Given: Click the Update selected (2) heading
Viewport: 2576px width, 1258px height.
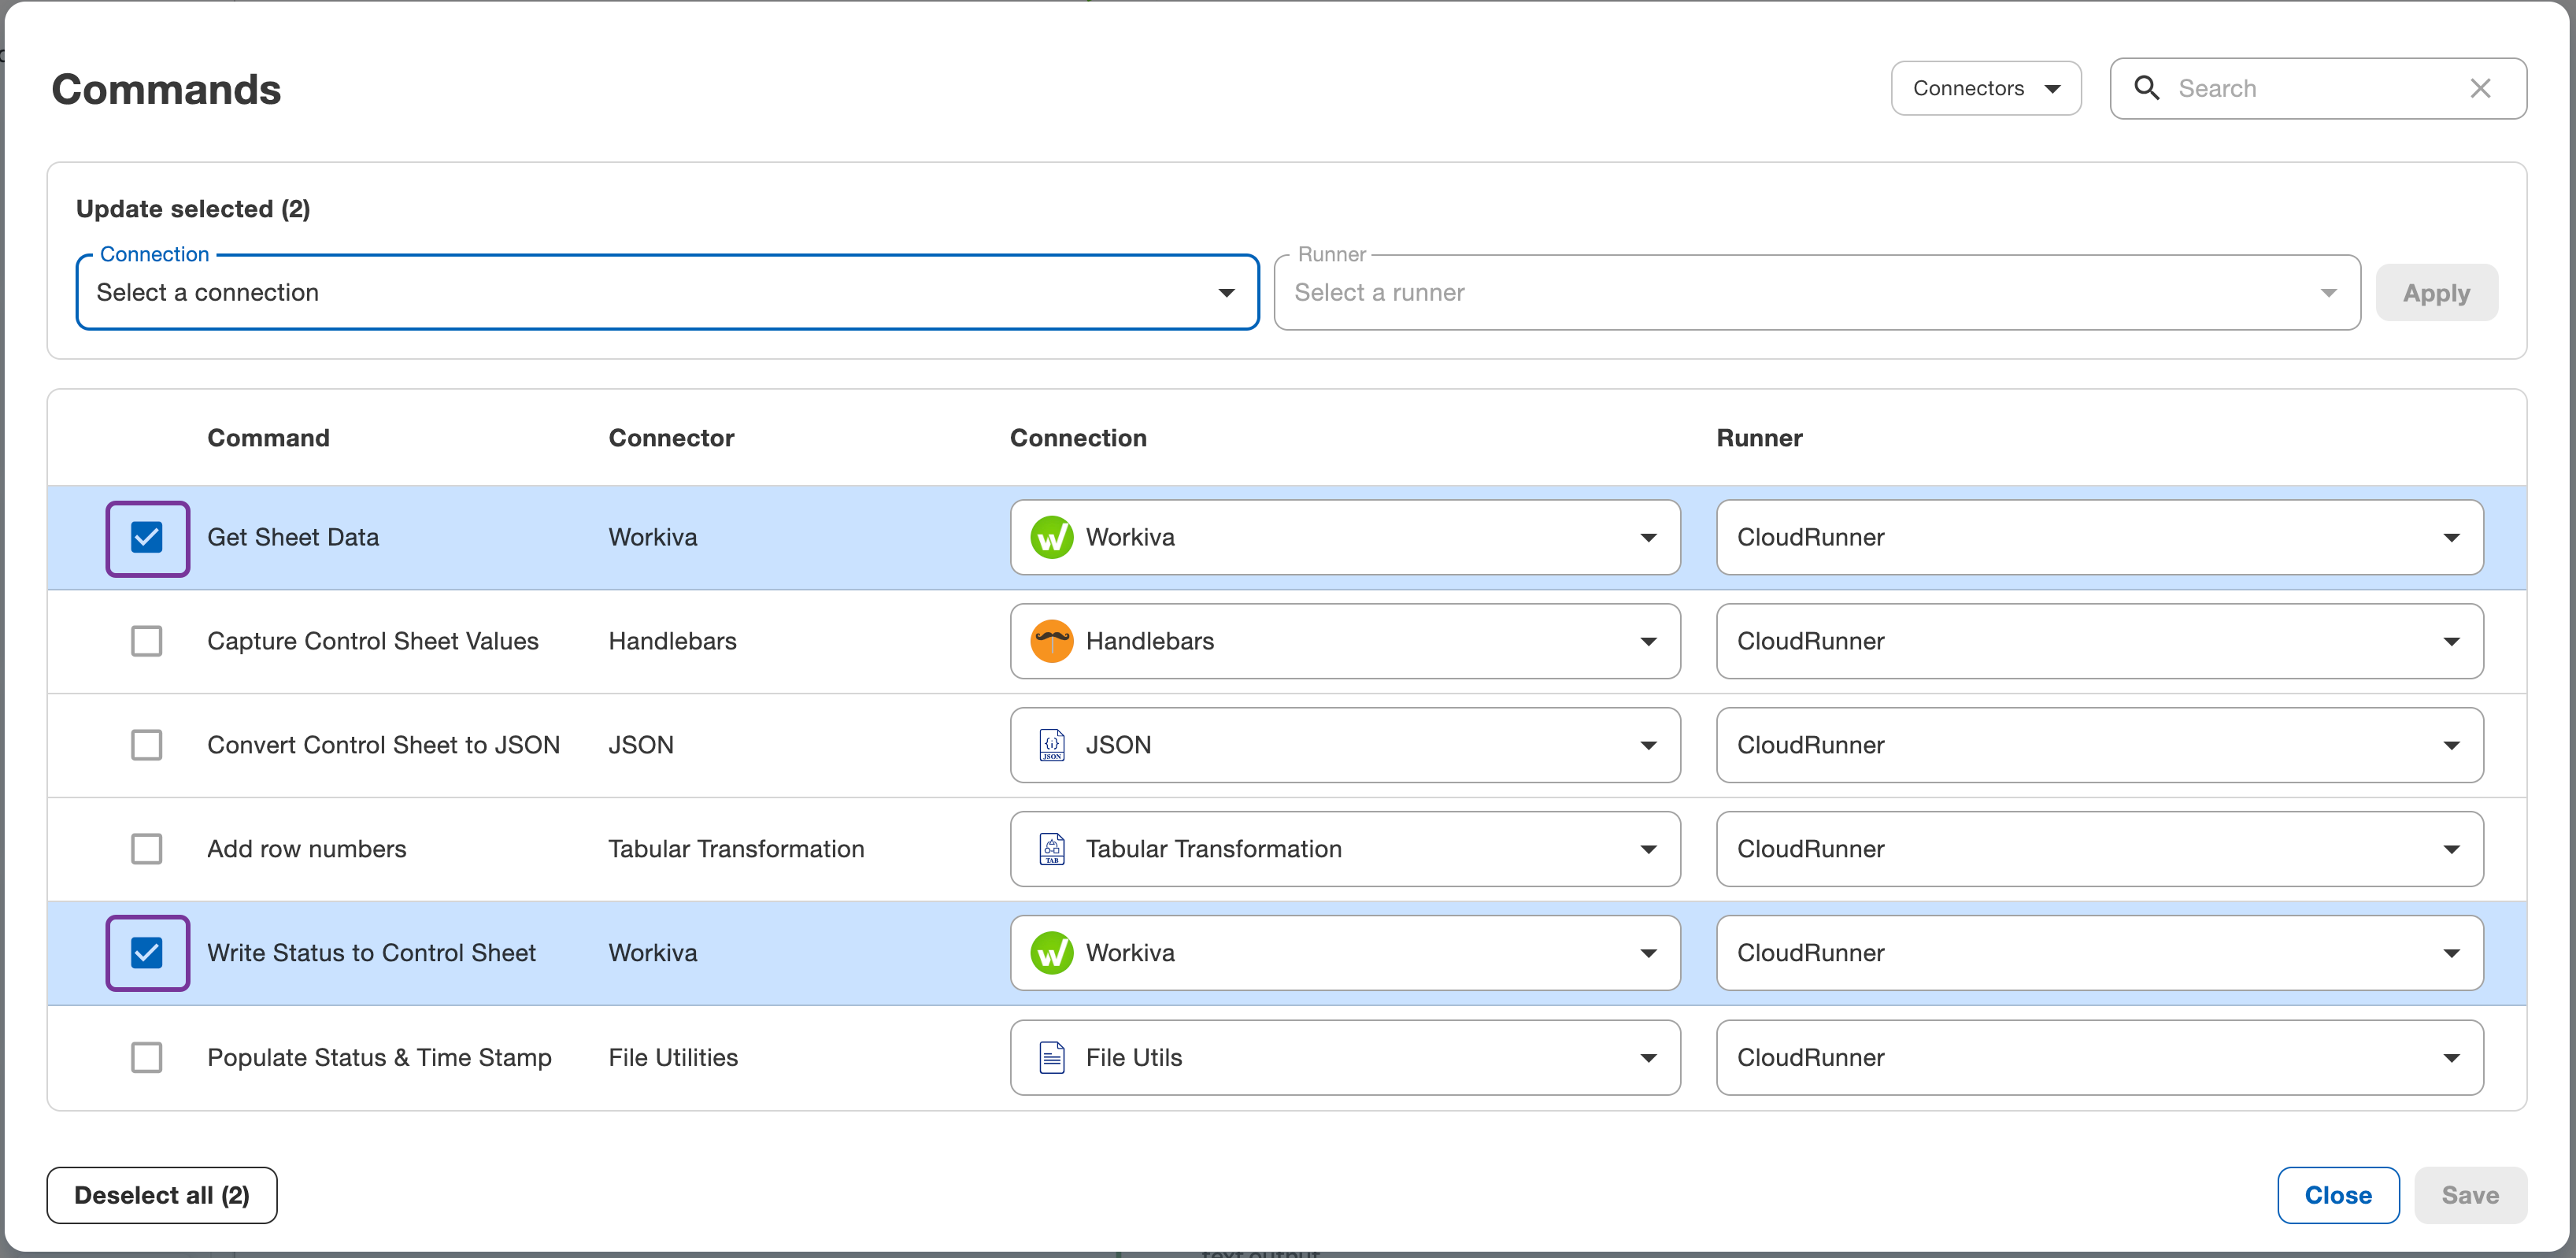Looking at the screenshot, I should point(193,209).
